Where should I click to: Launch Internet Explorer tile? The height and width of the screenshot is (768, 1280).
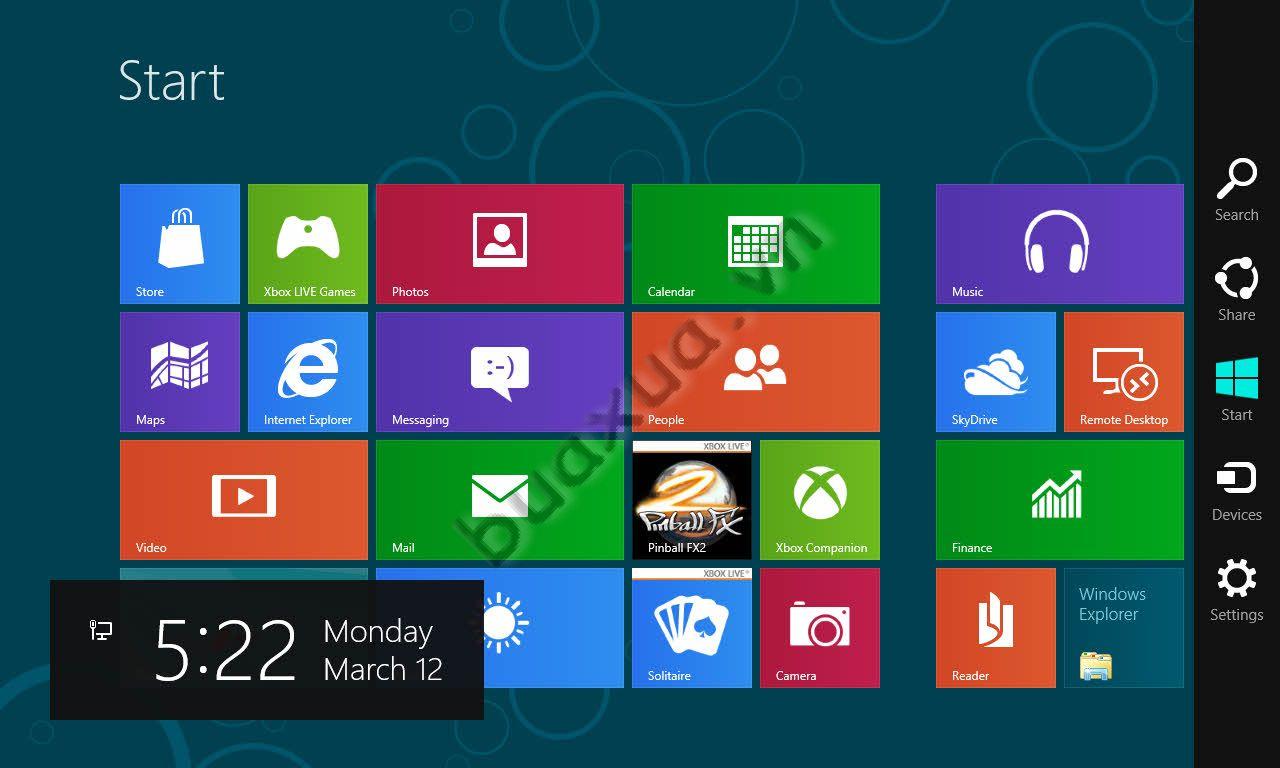point(308,372)
